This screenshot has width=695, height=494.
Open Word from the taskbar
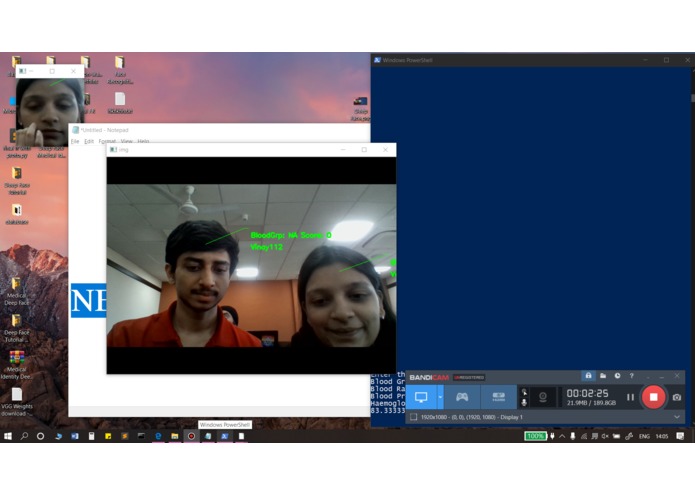point(75,436)
